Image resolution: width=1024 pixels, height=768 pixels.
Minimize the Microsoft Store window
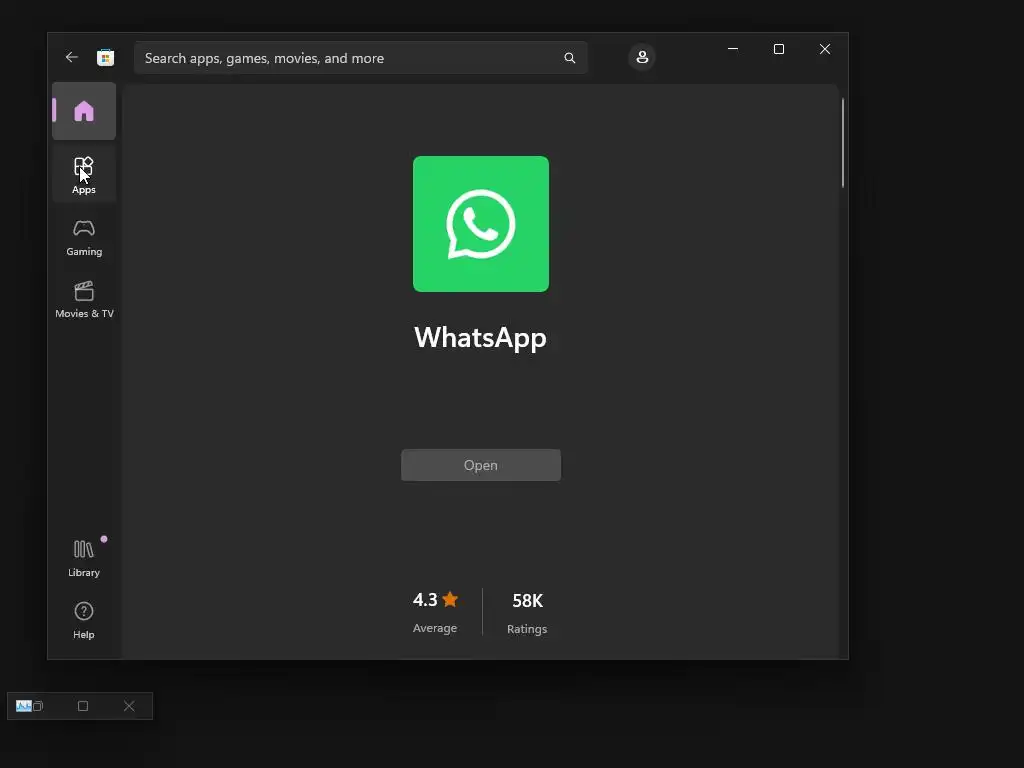[x=733, y=49]
